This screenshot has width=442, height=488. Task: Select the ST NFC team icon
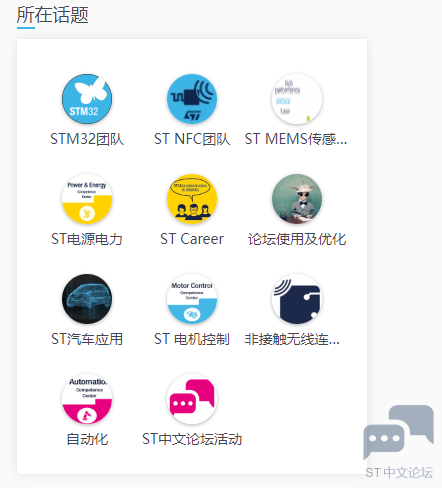[x=192, y=99]
